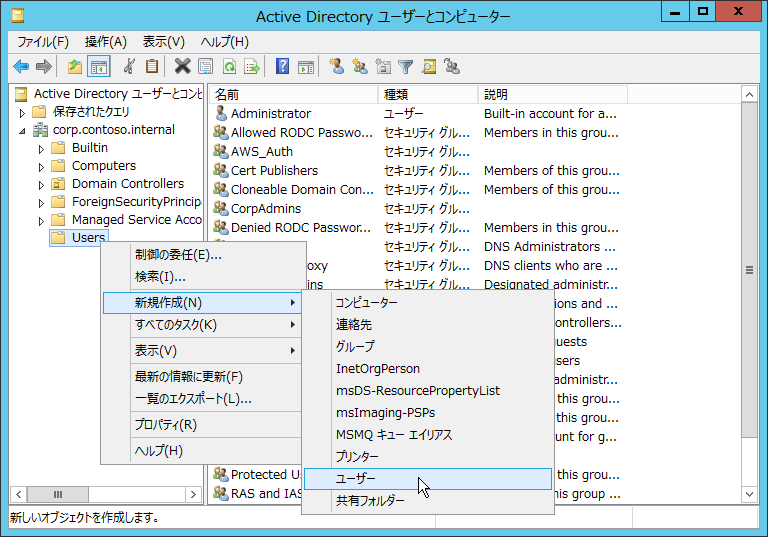Click the list vertical scrollbar thumb
The width and height of the screenshot is (768, 537).
click(749, 269)
